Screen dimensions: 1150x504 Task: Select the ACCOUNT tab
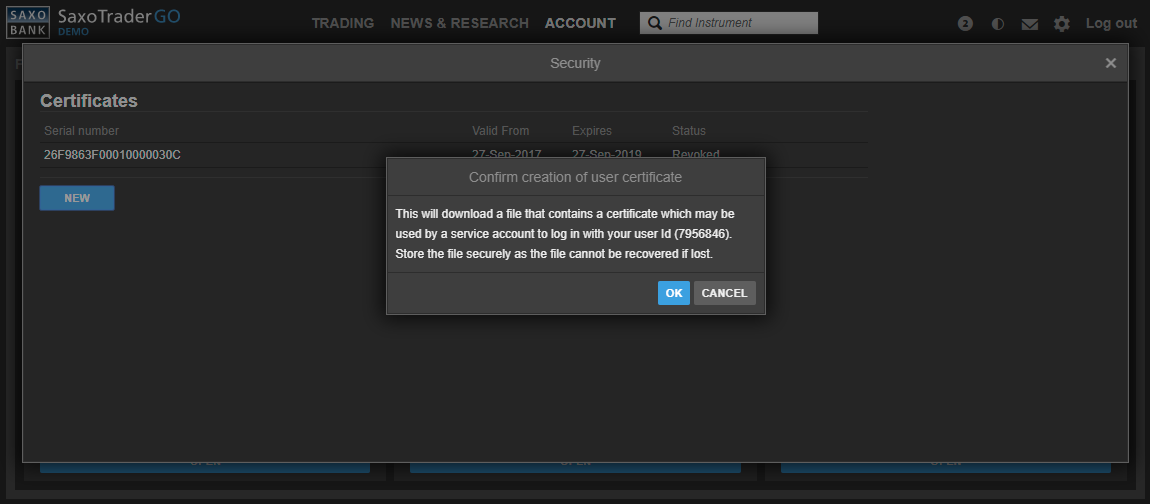580,23
